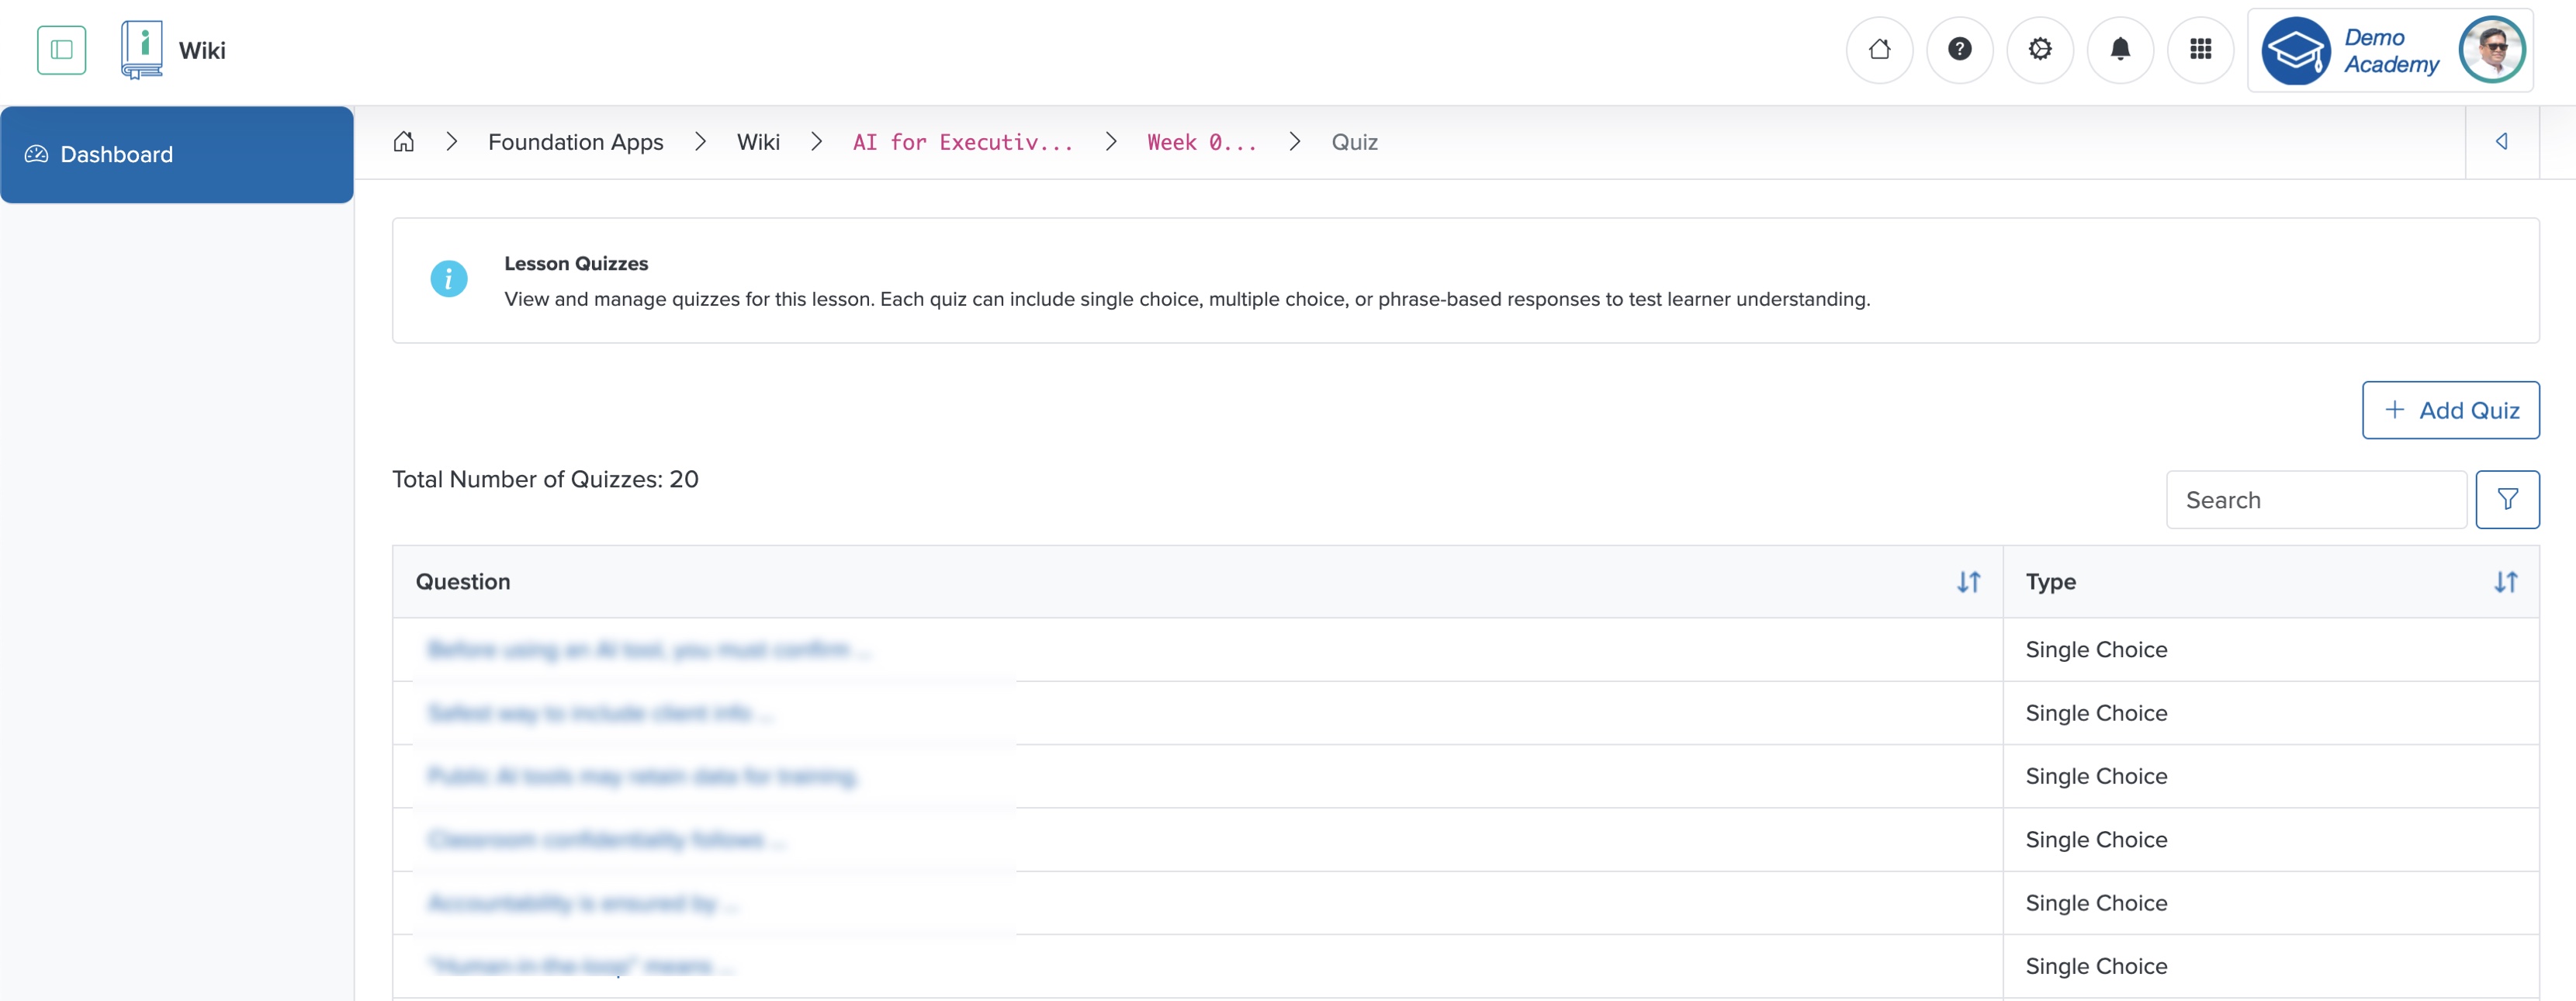The image size is (2576, 1001).
Task: Click the home icon in the breadcrumb trail
Action: [x=404, y=141]
